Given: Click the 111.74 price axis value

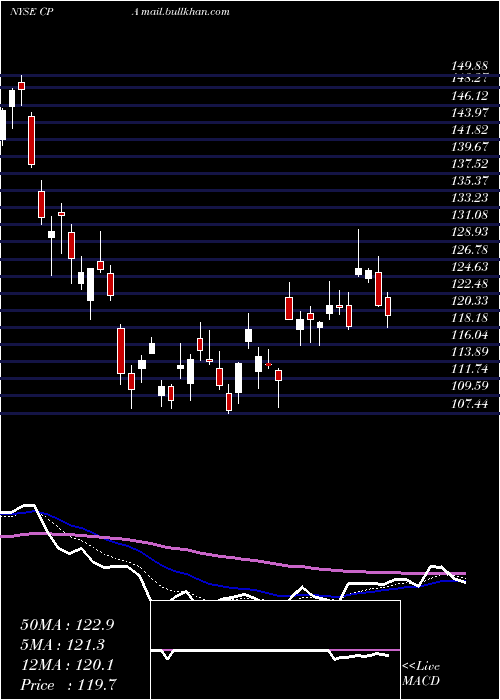Looking at the screenshot, I should coord(470,369).
